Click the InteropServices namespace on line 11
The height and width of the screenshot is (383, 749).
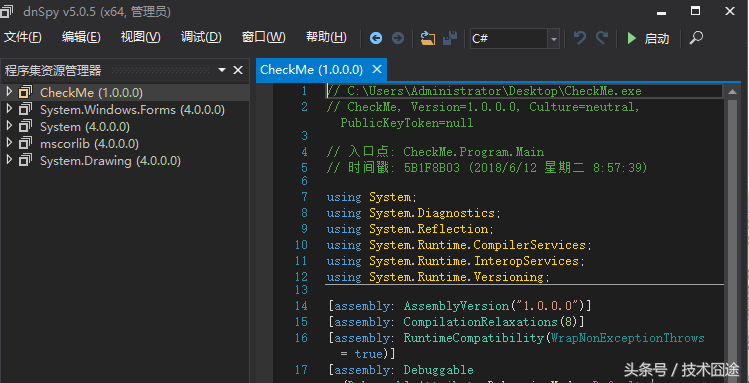pos(526,261)
